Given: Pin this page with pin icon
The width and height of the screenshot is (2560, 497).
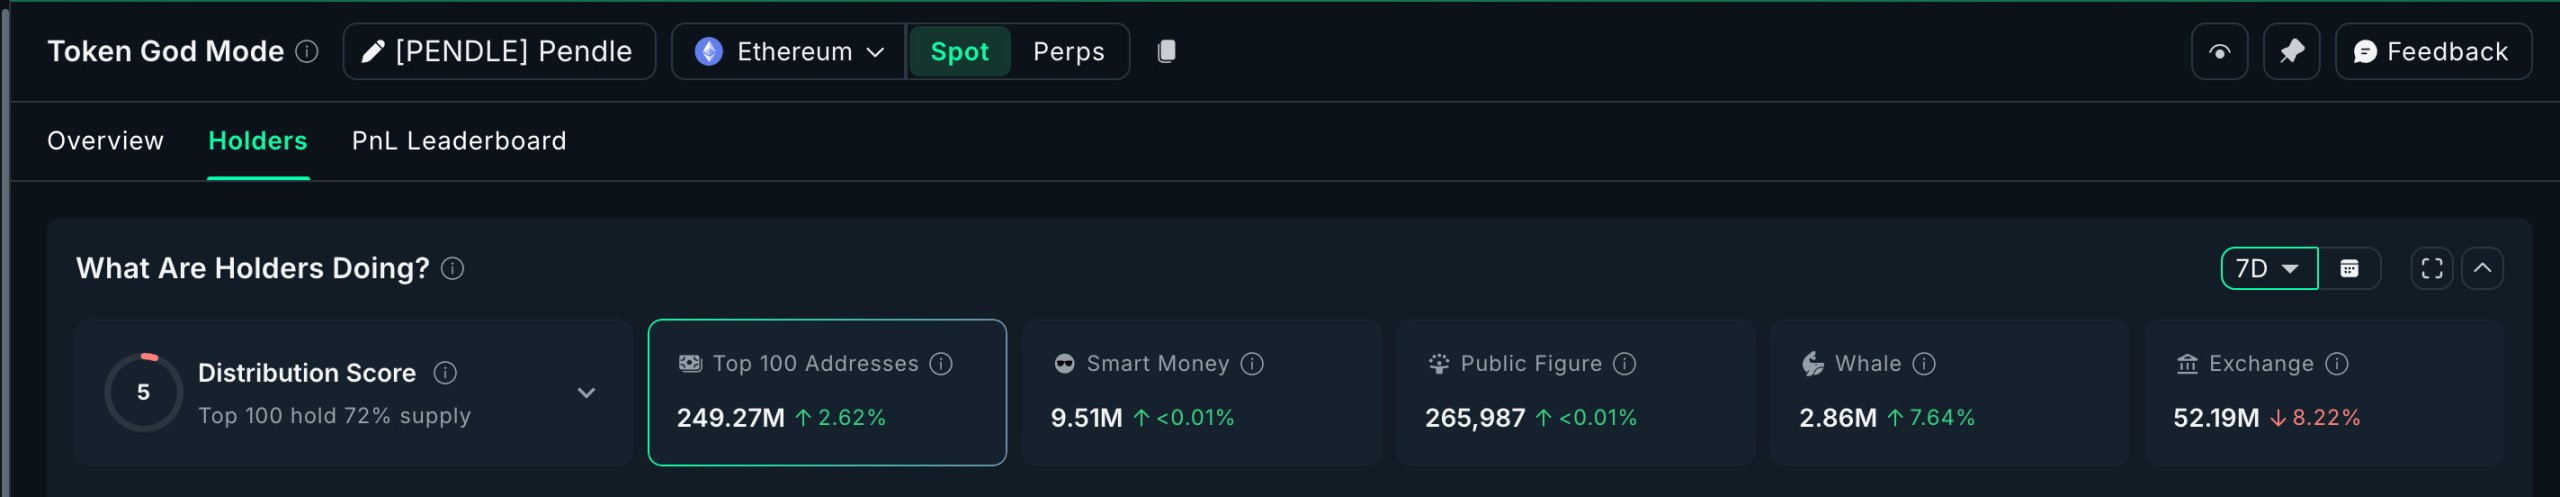Looking at the screenshot, I should point(2291,51).
